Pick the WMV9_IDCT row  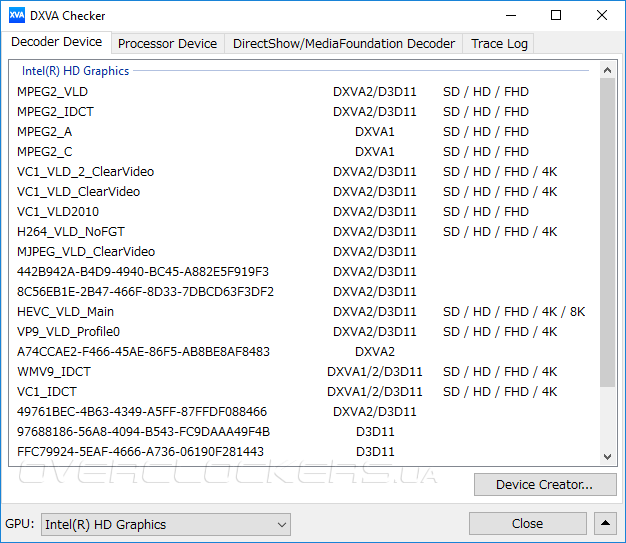tap(303, 372)
